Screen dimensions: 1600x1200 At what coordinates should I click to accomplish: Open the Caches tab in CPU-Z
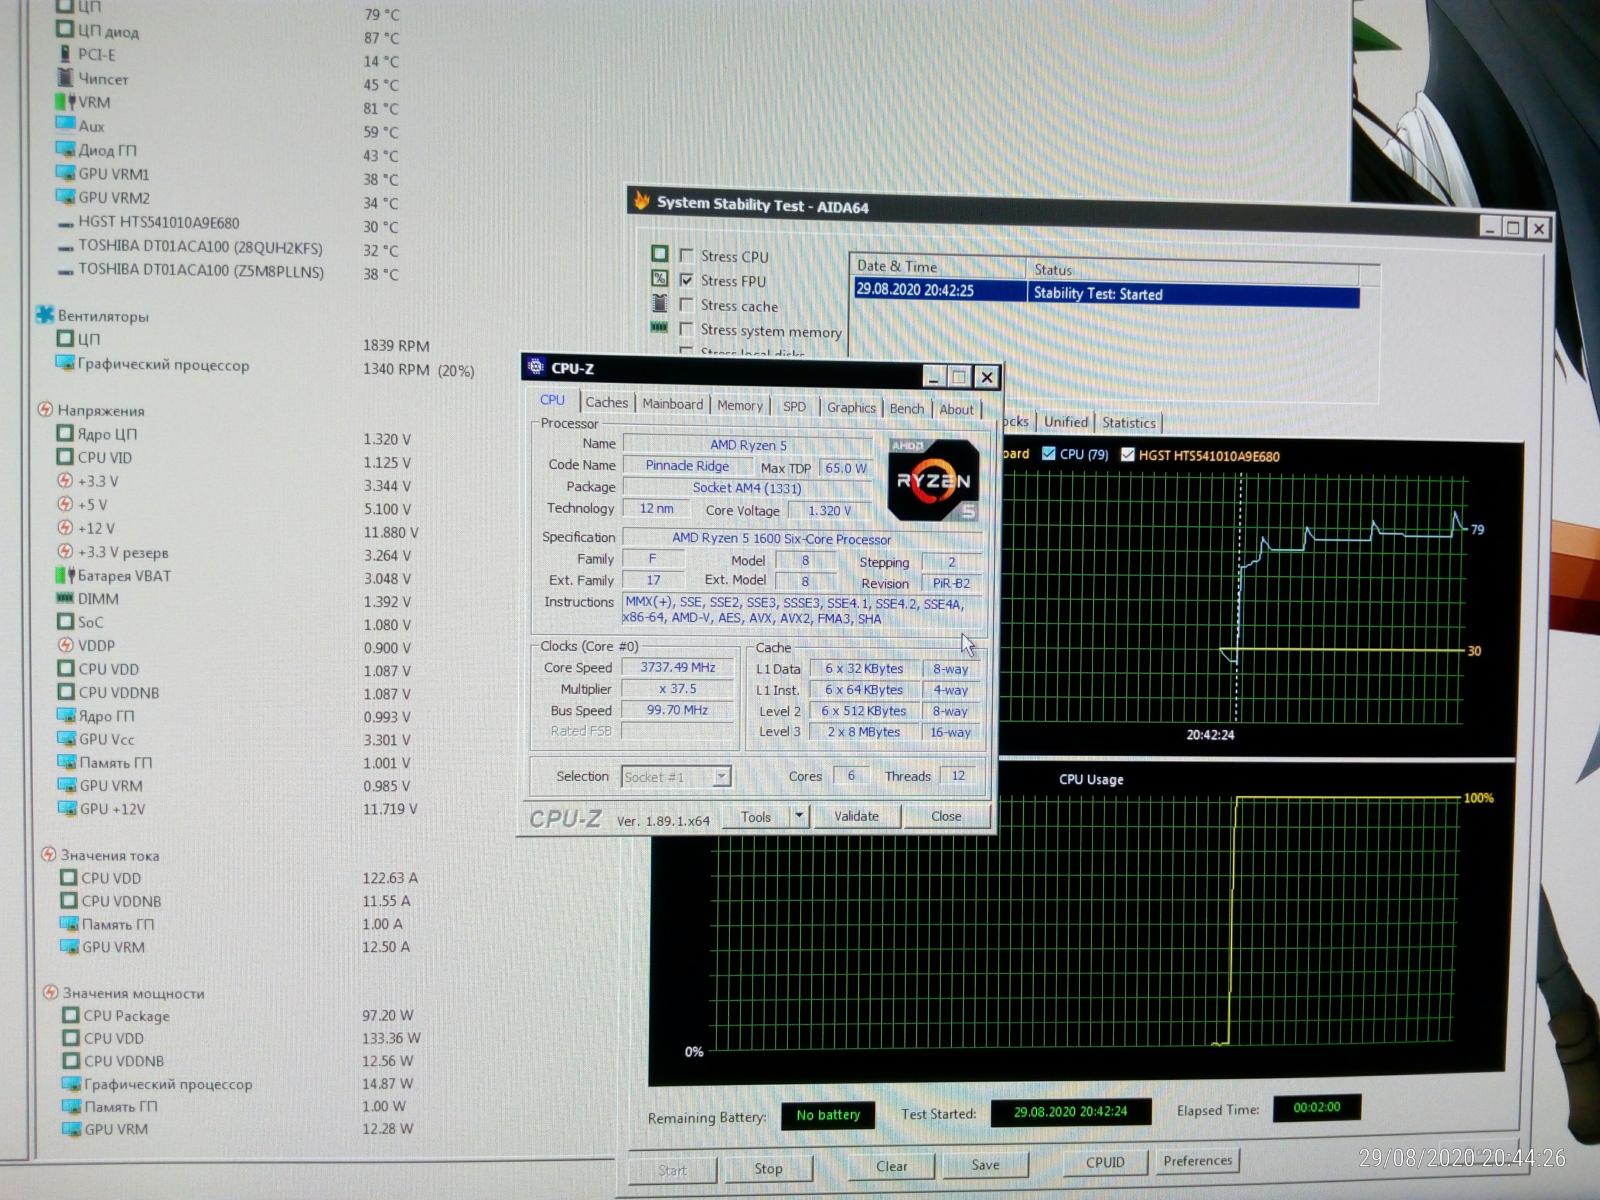coord(607,402)
